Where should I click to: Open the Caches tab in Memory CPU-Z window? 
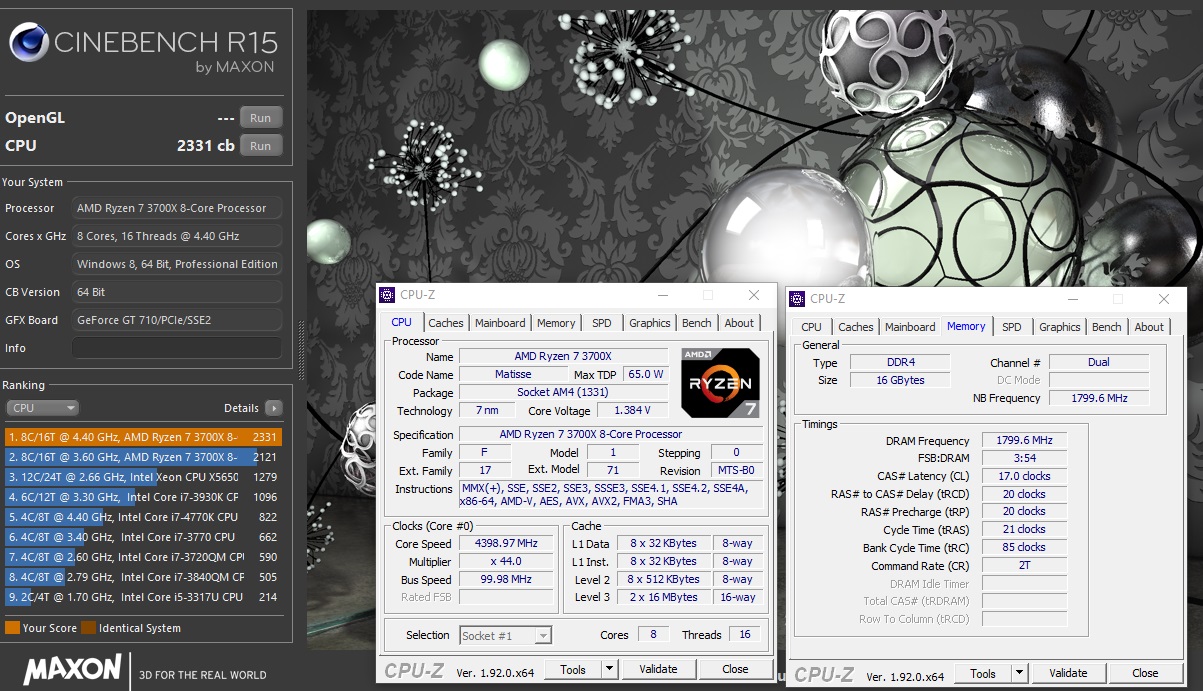pos(856,327)
